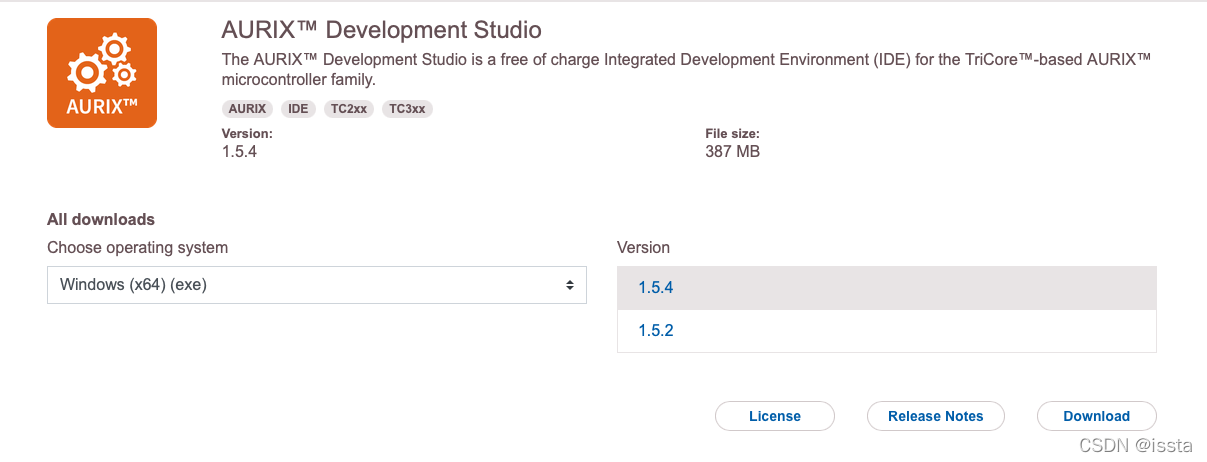Click the All downloads heading
Image resolution: width=1207 pixels, height=462 pixels.
coord(101,219)
